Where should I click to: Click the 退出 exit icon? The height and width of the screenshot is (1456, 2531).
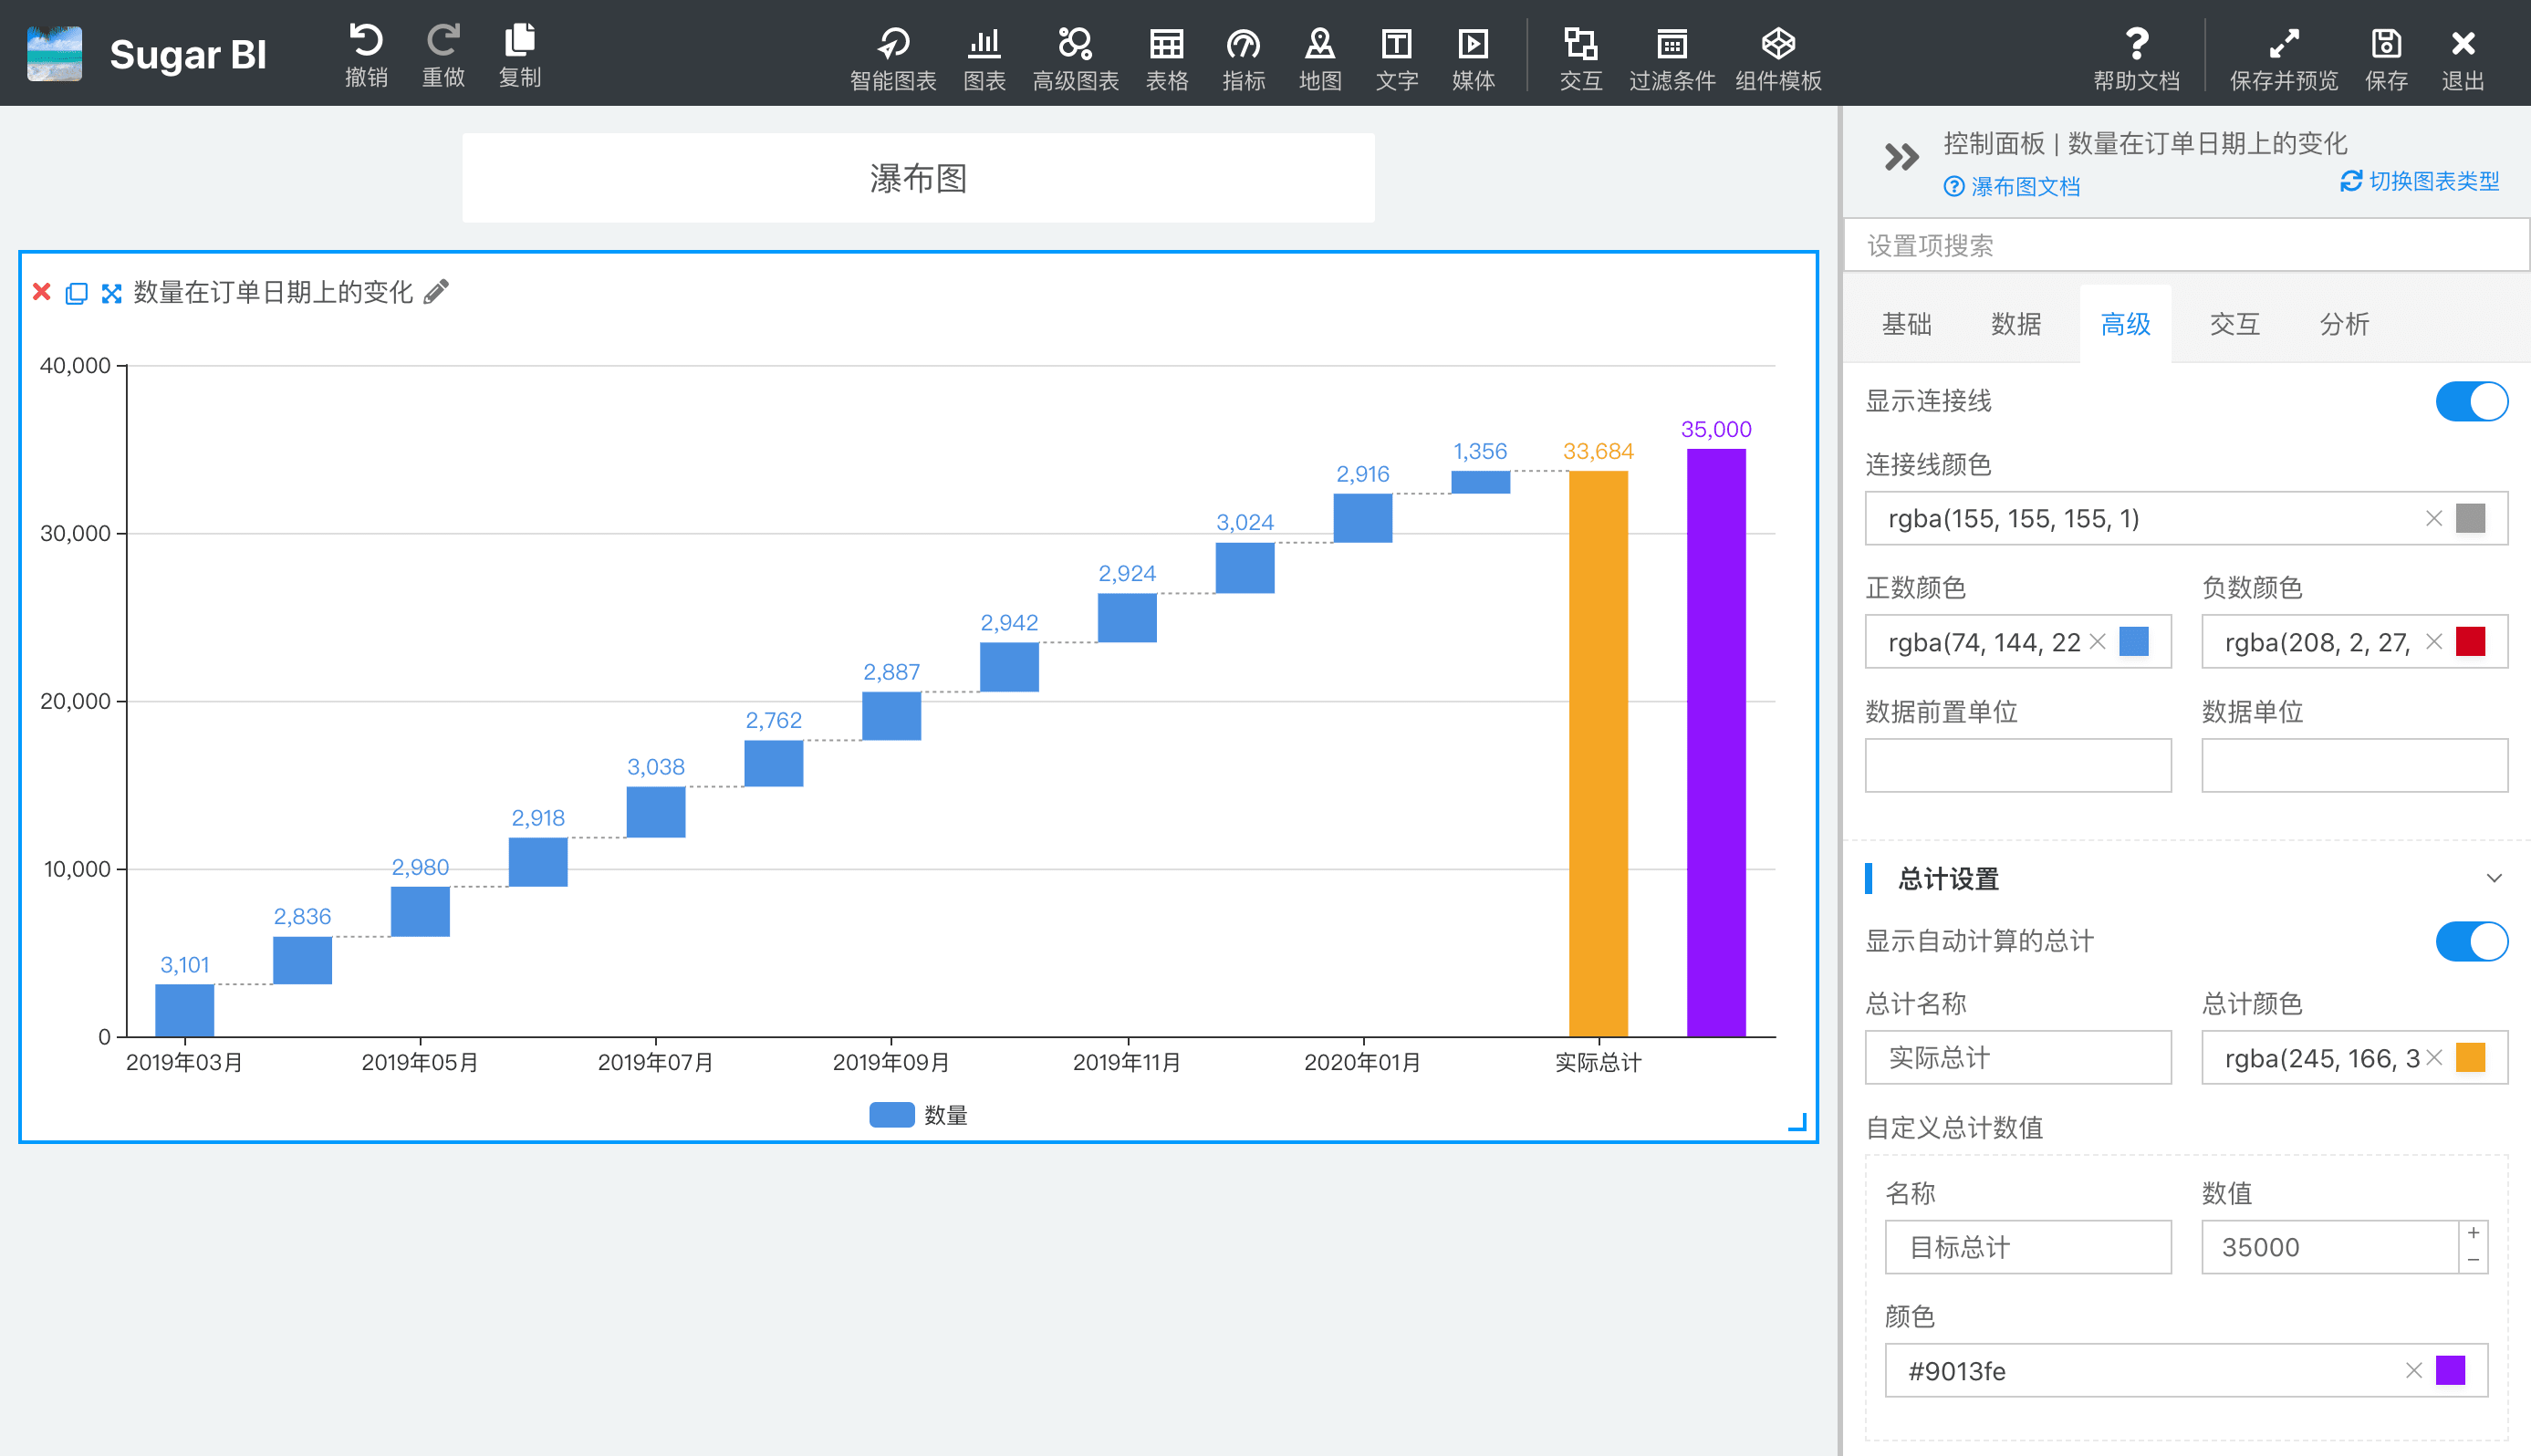click(x=2463, y=58)
